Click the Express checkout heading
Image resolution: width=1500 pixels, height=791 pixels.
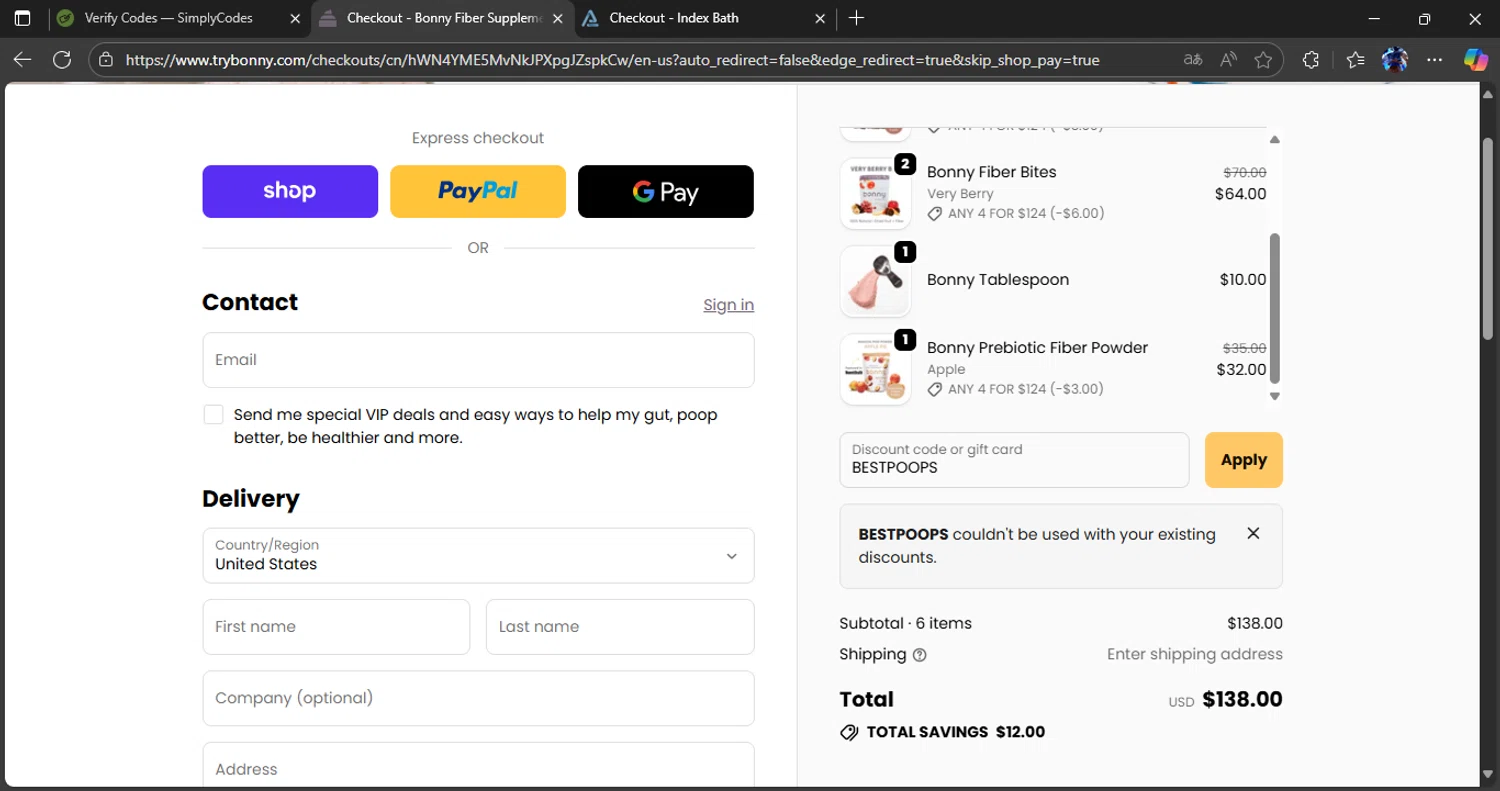click(x=478, y=138)
